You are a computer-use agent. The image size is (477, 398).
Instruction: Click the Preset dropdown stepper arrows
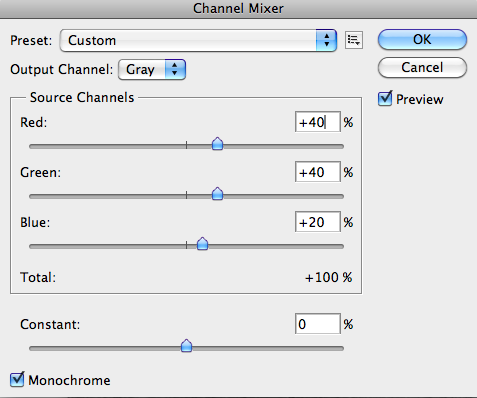(326, 40)
